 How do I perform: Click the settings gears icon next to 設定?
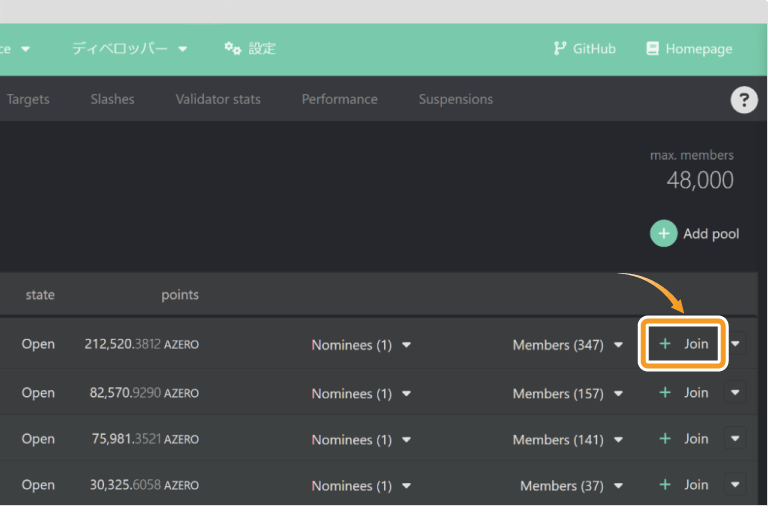pyautogui.click(x=233, y=48)
